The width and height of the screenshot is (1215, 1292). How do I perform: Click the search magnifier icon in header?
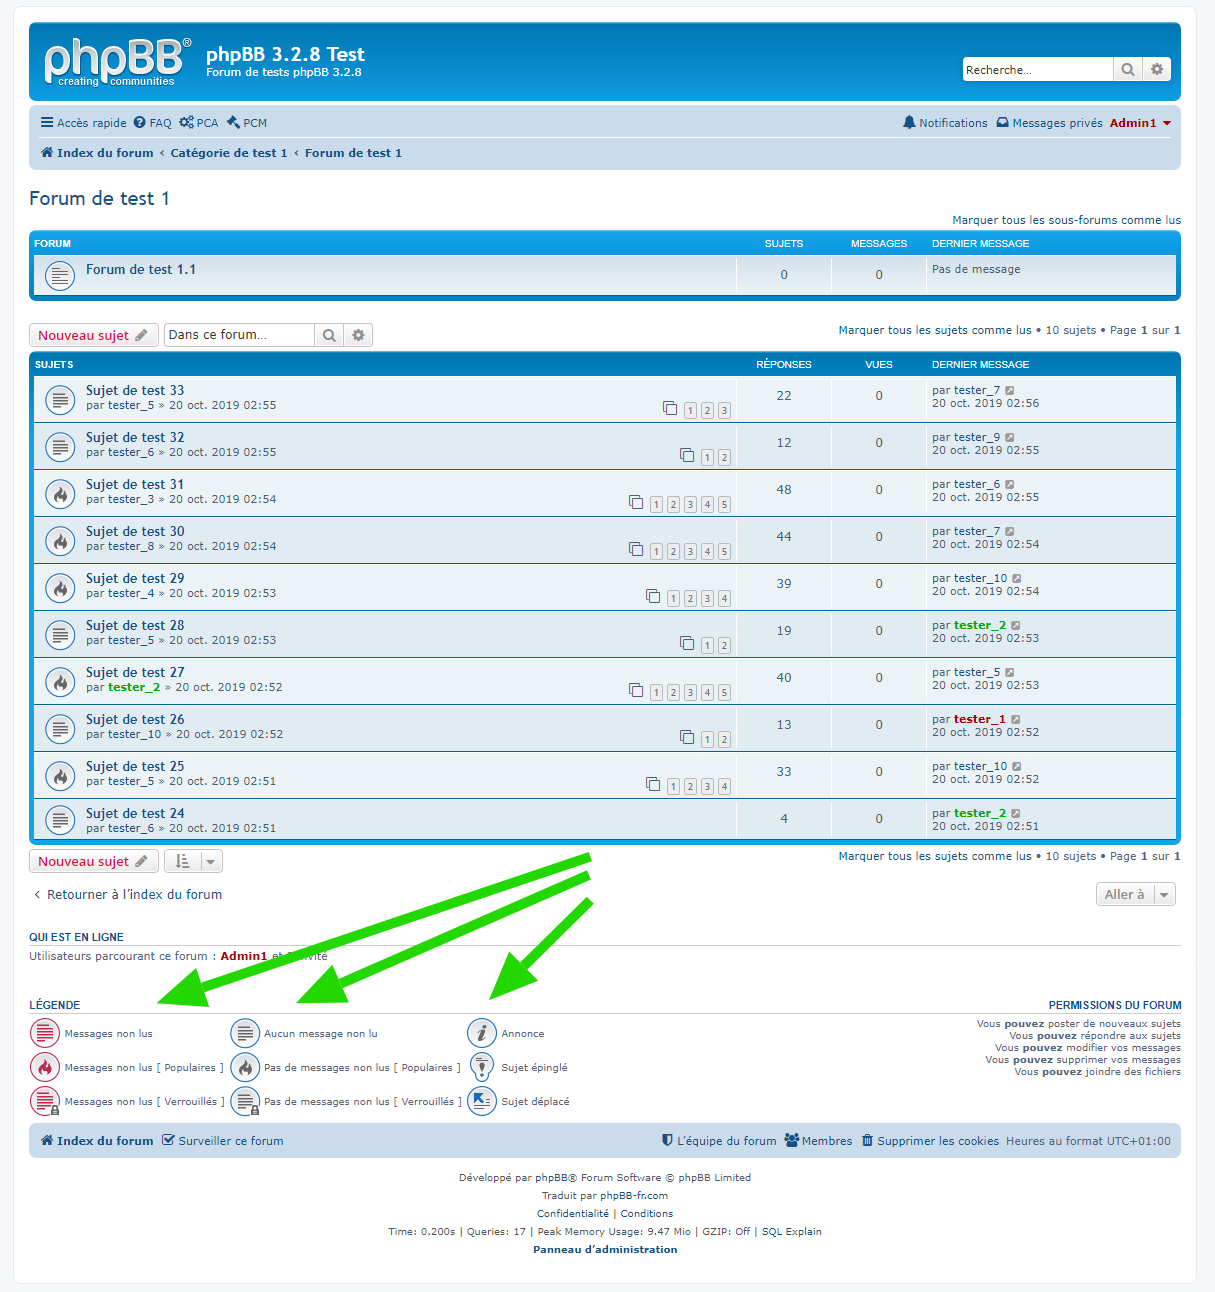coord(1127,70)
